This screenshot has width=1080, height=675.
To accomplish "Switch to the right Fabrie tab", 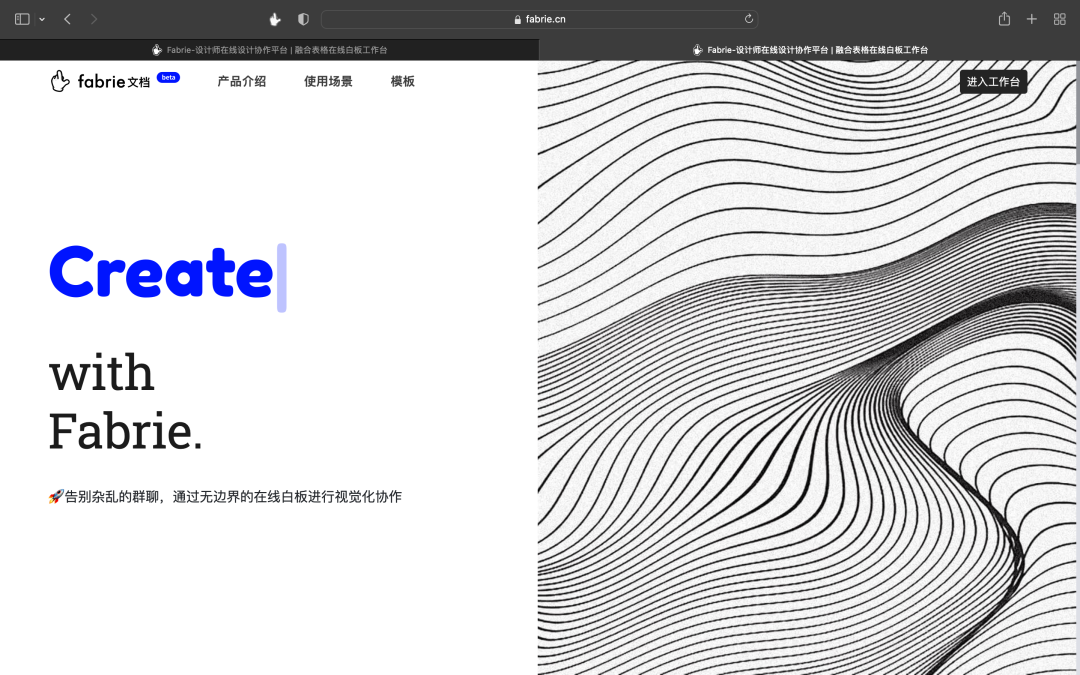I will pyautogui.click(x=809, y=50).
